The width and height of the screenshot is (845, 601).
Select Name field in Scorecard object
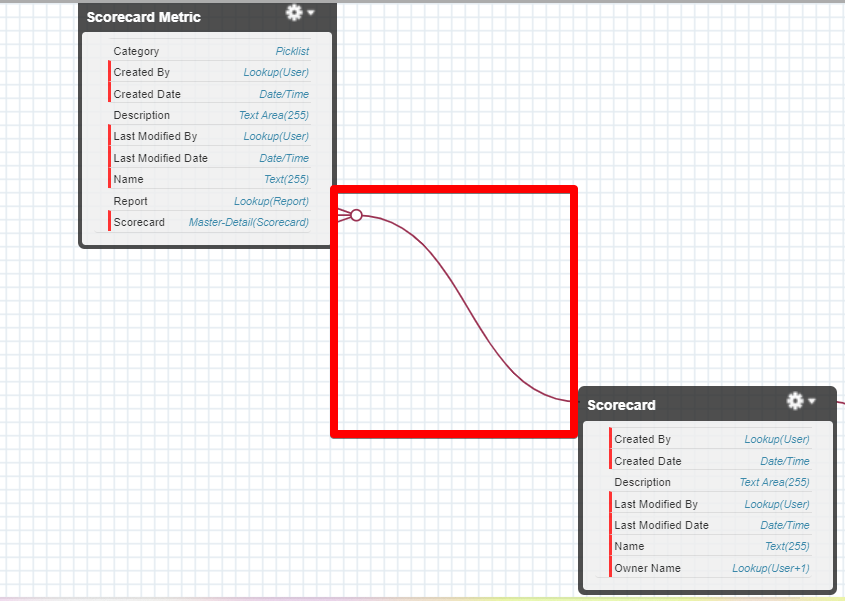click(x=710, y=547)
